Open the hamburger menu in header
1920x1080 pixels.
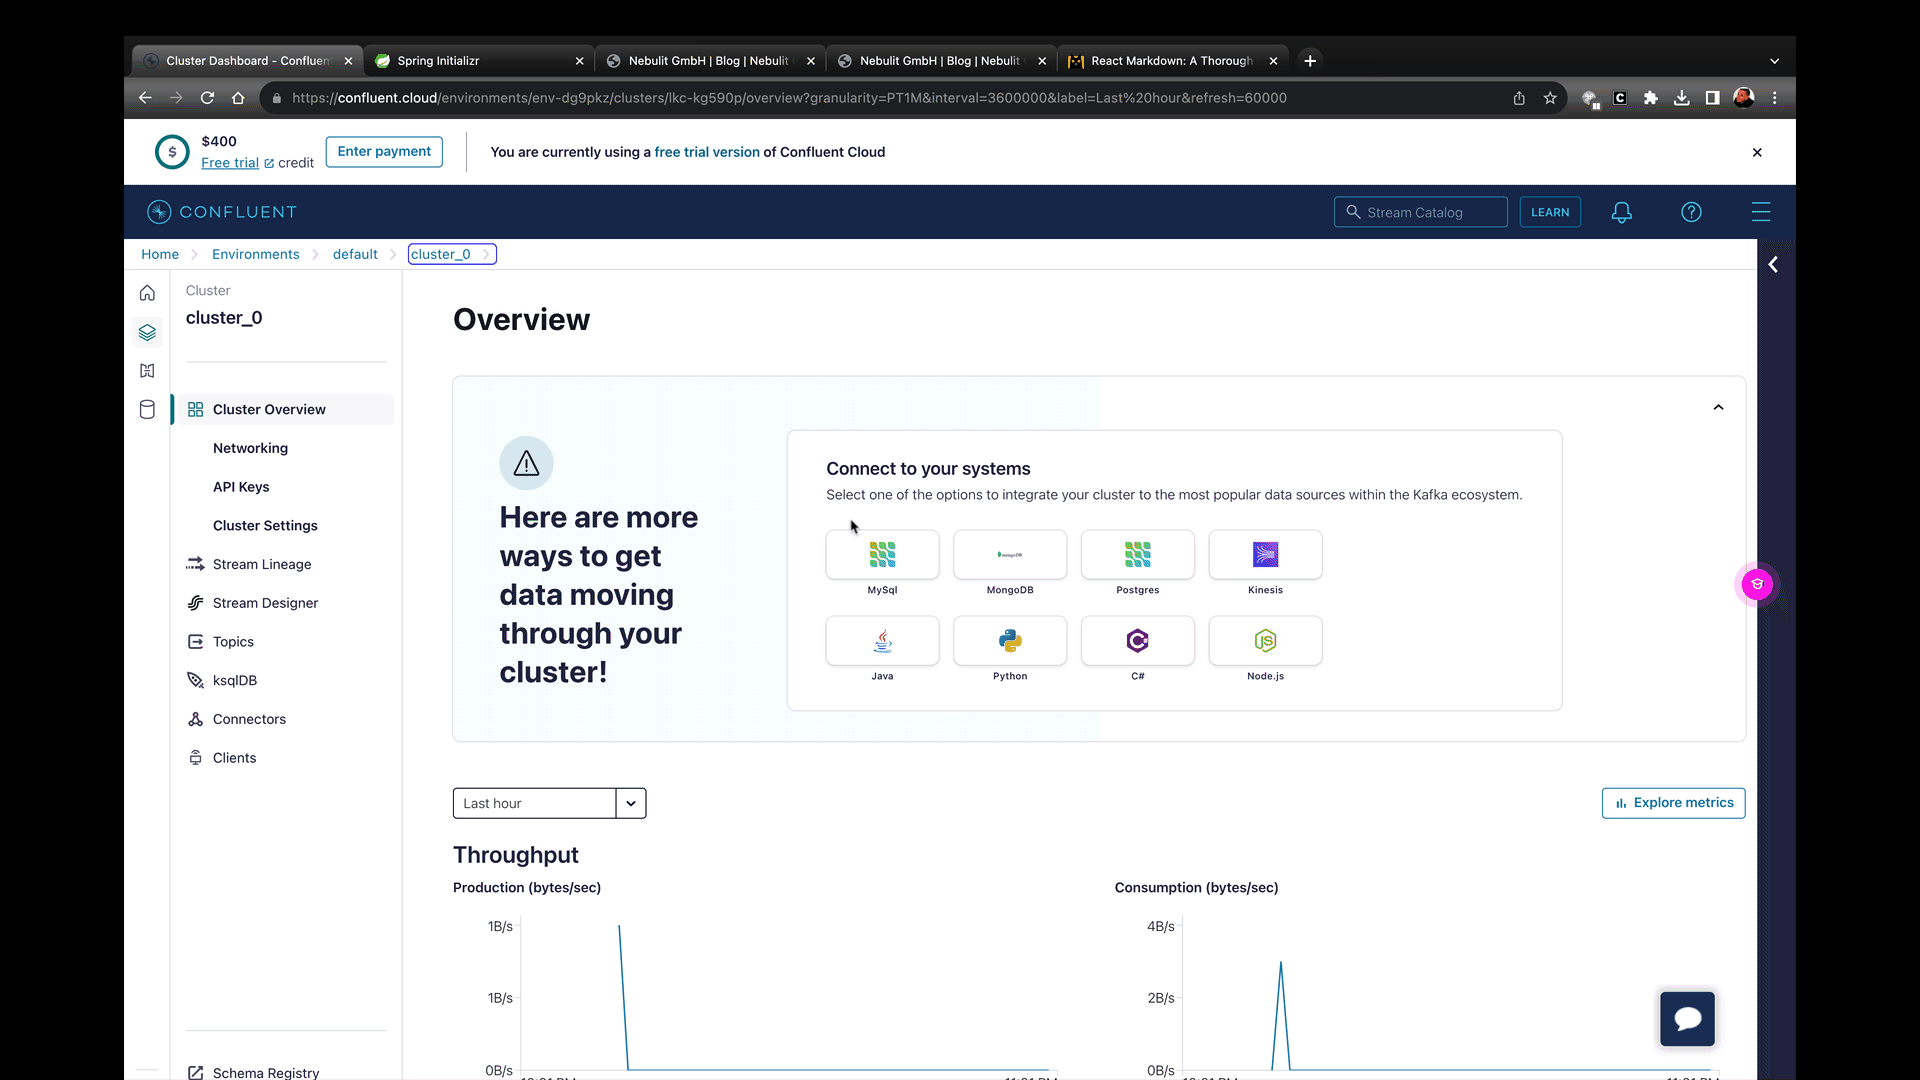(1761, 212)
